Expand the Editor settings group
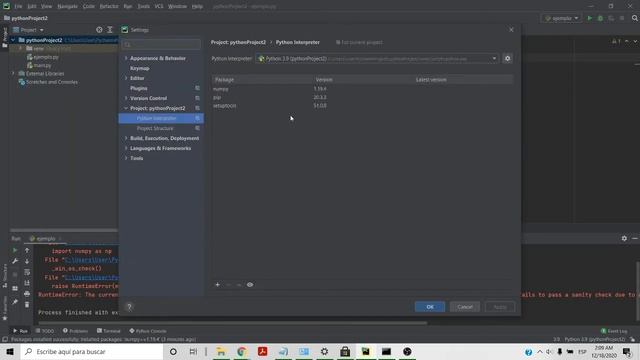 pyautogui.click(x=126, y=78)
